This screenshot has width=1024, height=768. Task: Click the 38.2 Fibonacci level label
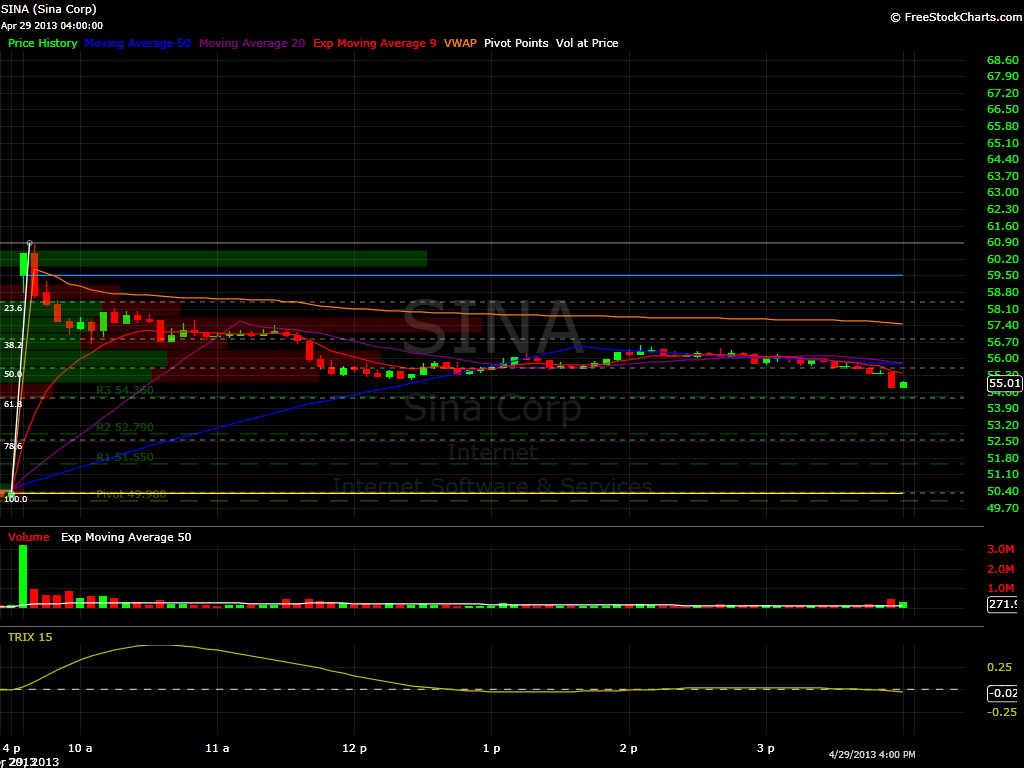[x=12, y=345]
